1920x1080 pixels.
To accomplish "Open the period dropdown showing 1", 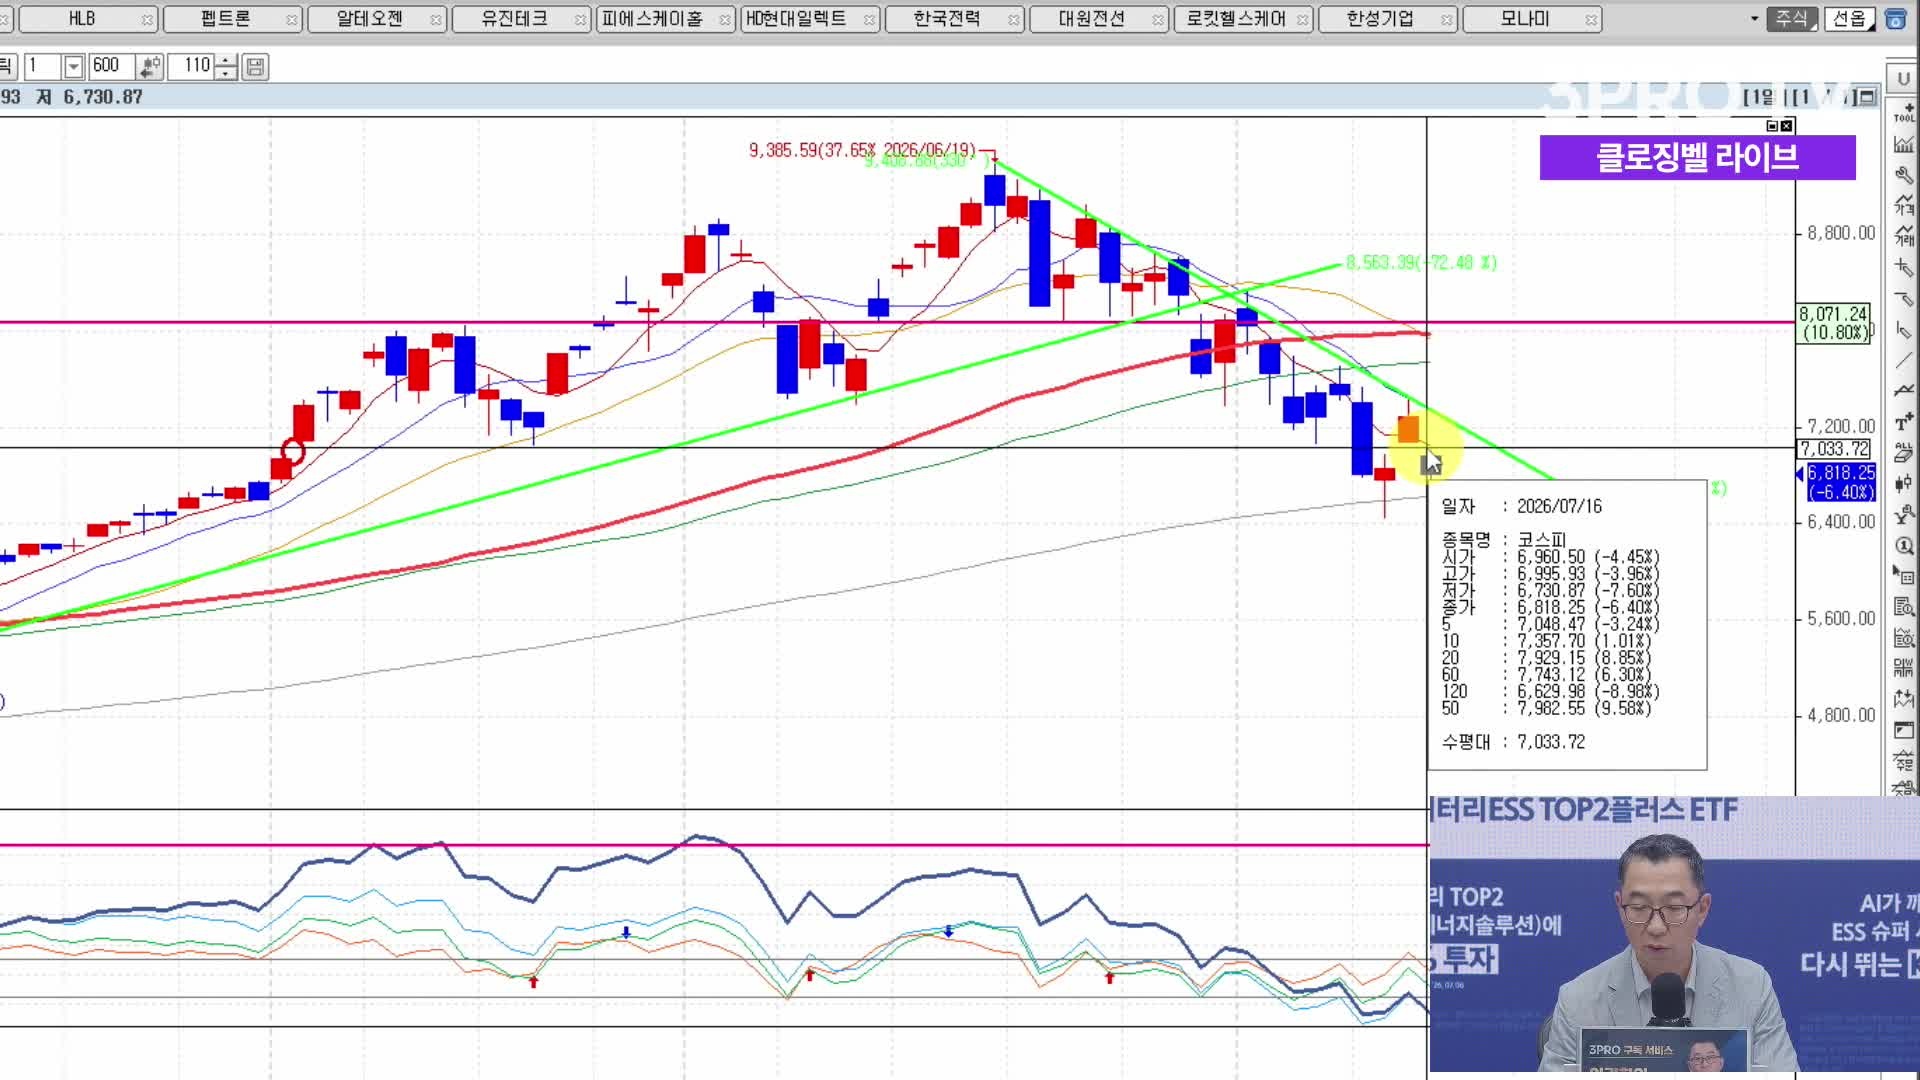I will (x=73, y=67).
